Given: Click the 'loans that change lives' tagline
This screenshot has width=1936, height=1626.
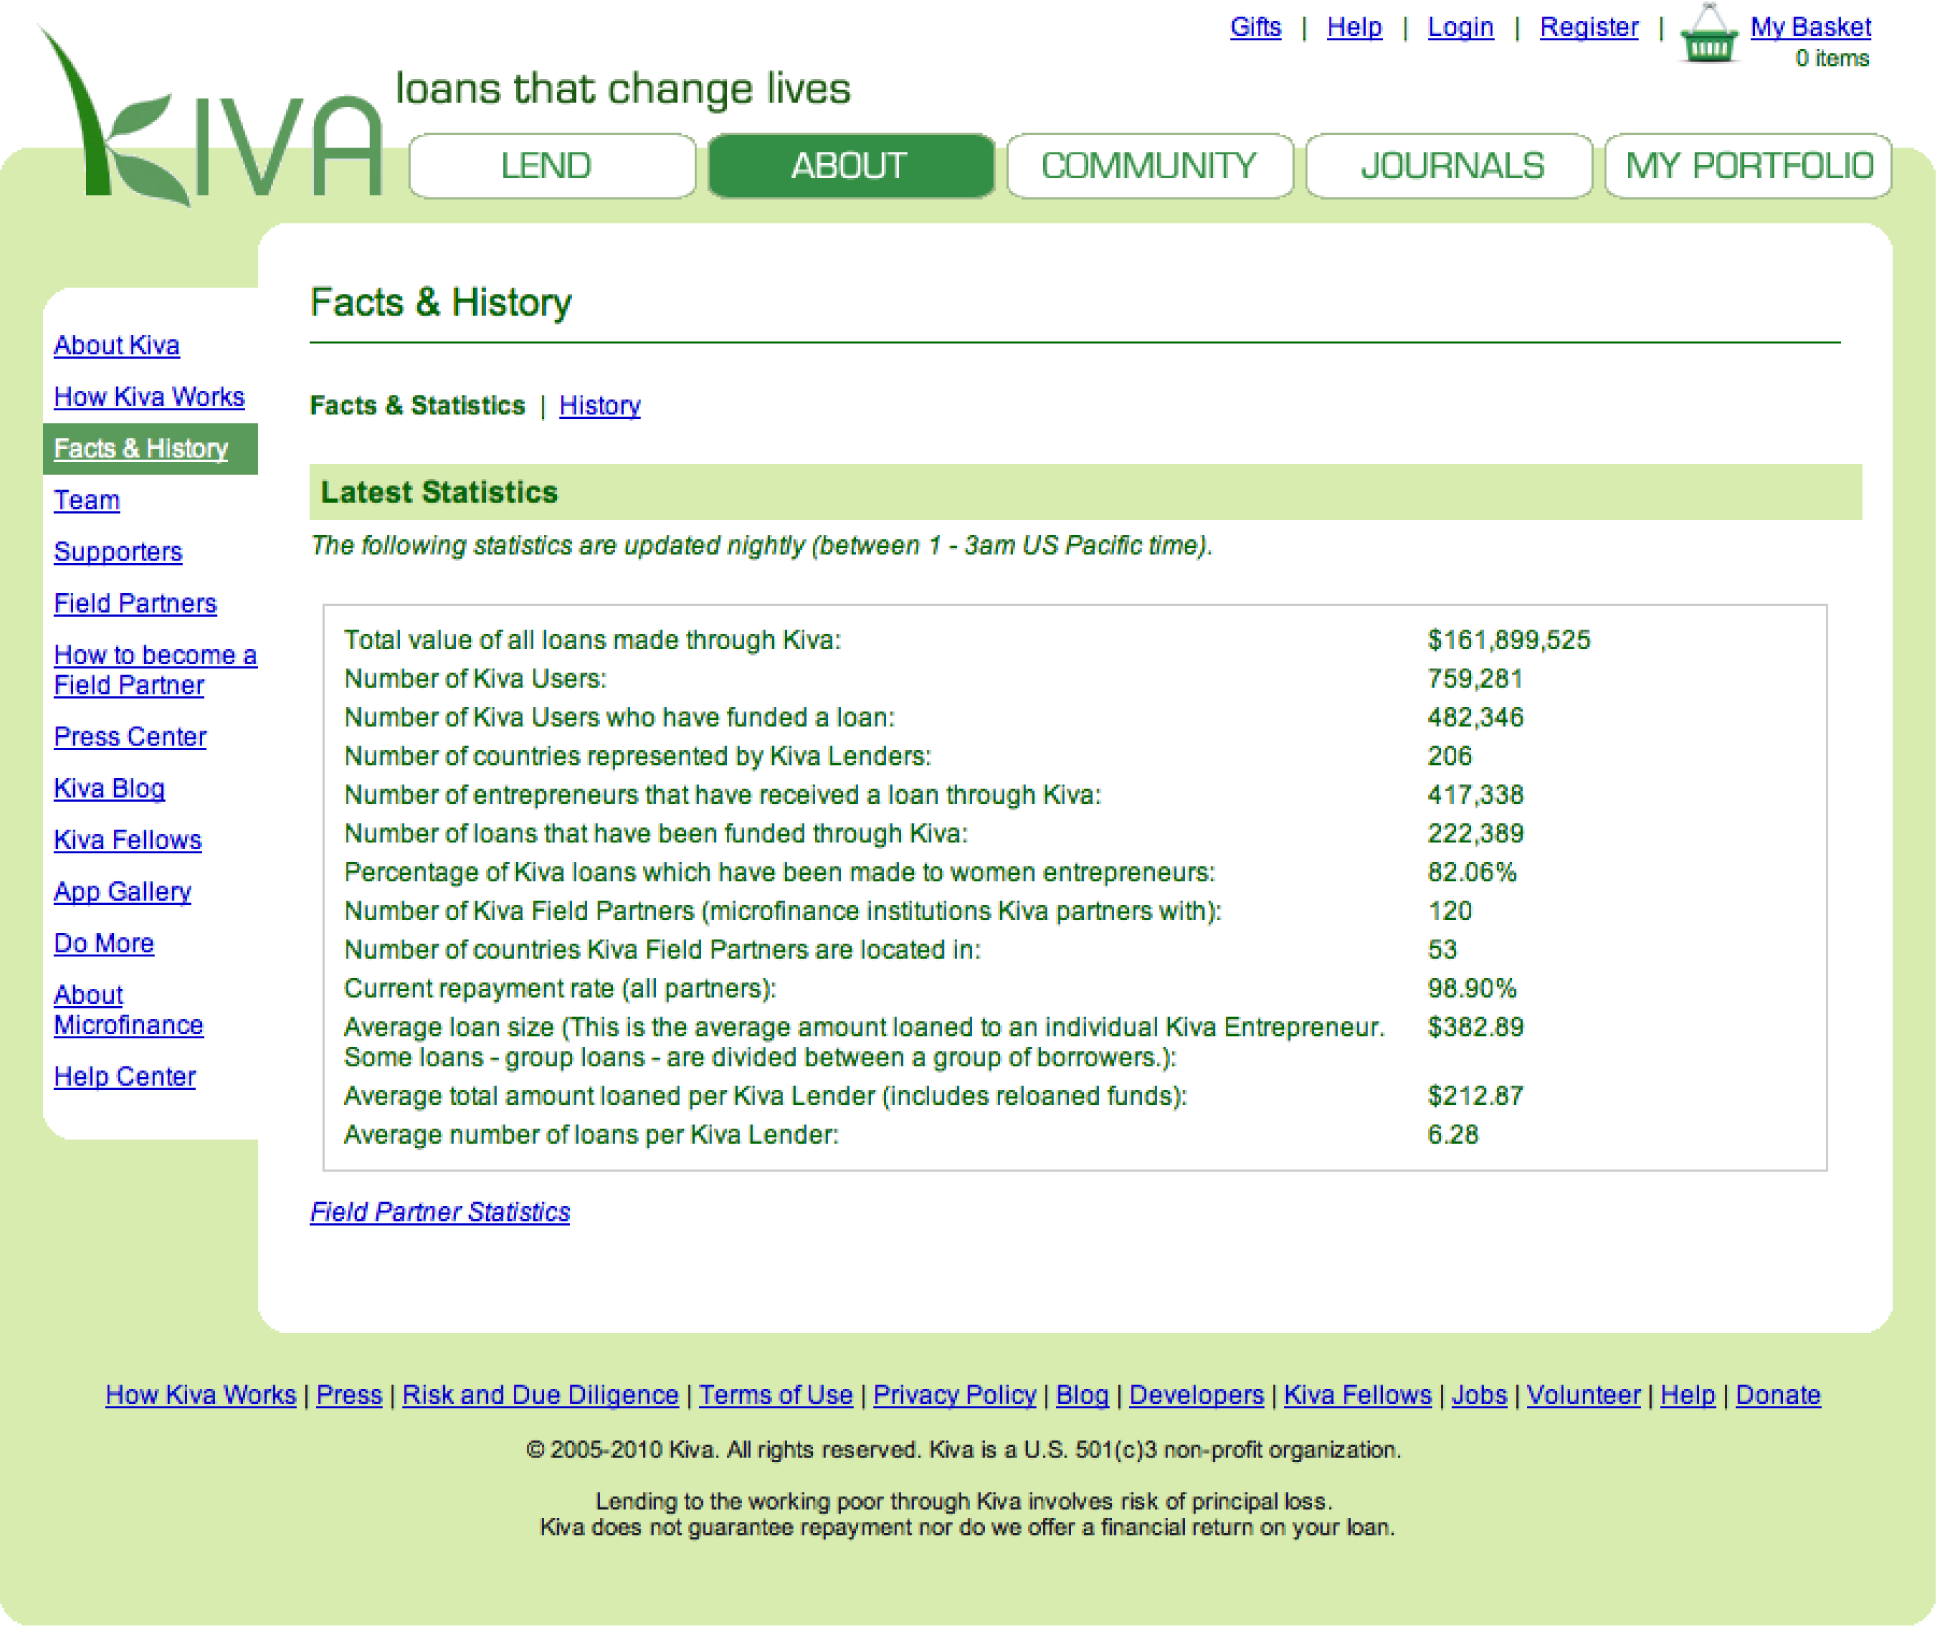Looking at the screenshot, I should click(x=623, y=89).
